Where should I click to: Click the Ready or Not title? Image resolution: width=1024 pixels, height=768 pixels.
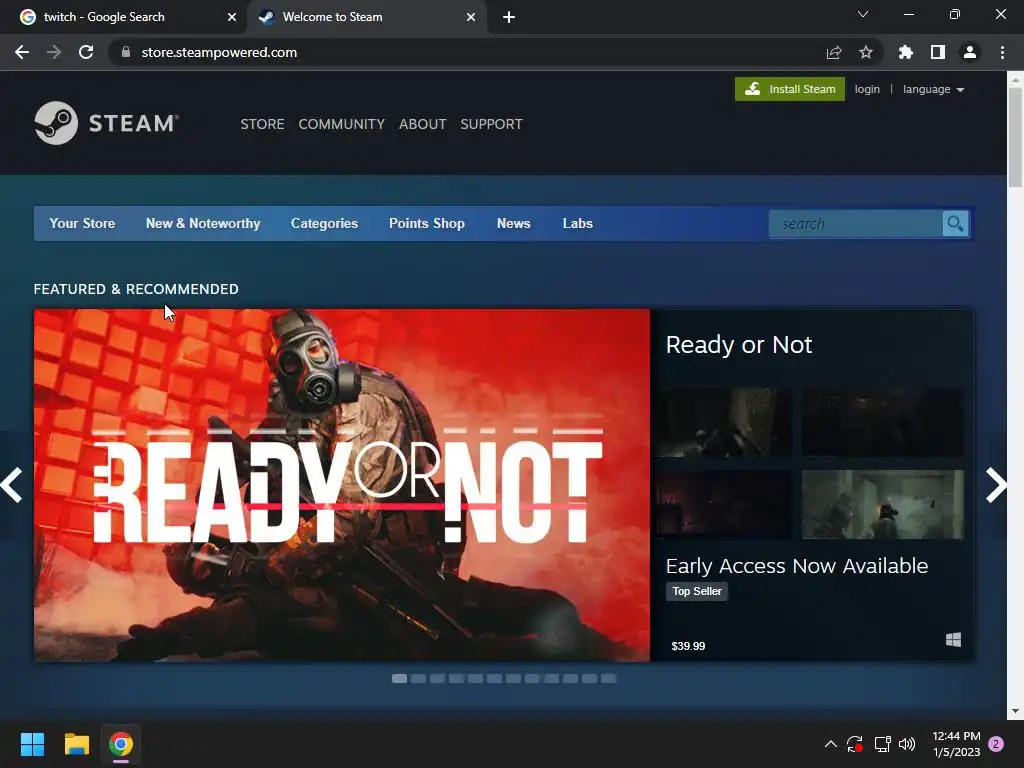[739, 344]
